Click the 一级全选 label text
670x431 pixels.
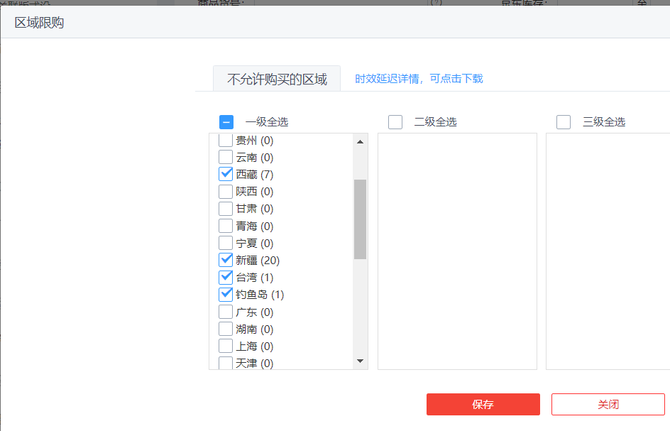click(267, 122)
